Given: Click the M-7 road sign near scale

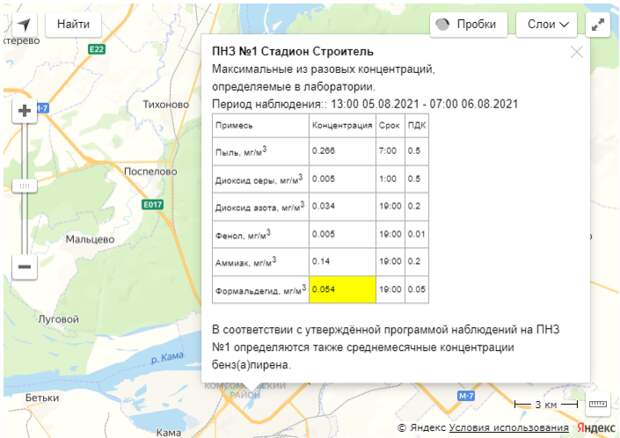Looking at the screenshot, I should 466,397.
